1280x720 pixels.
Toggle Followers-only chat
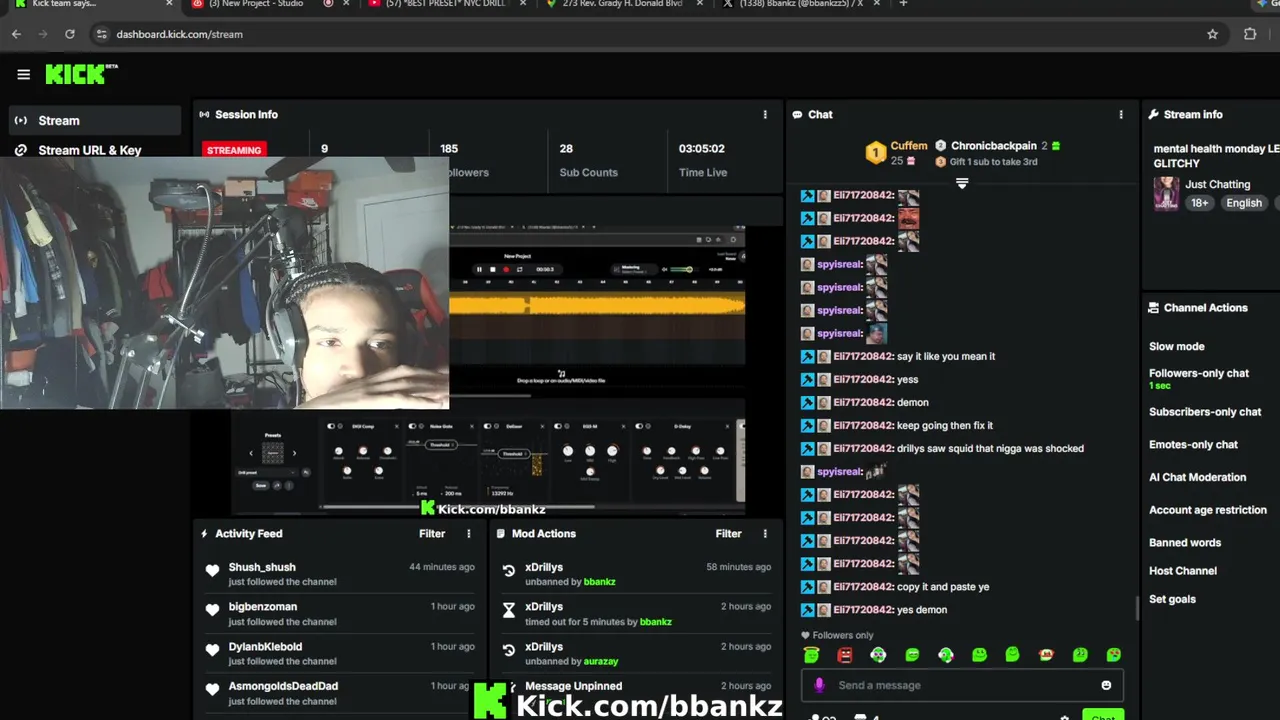[x=1199, y=374]
